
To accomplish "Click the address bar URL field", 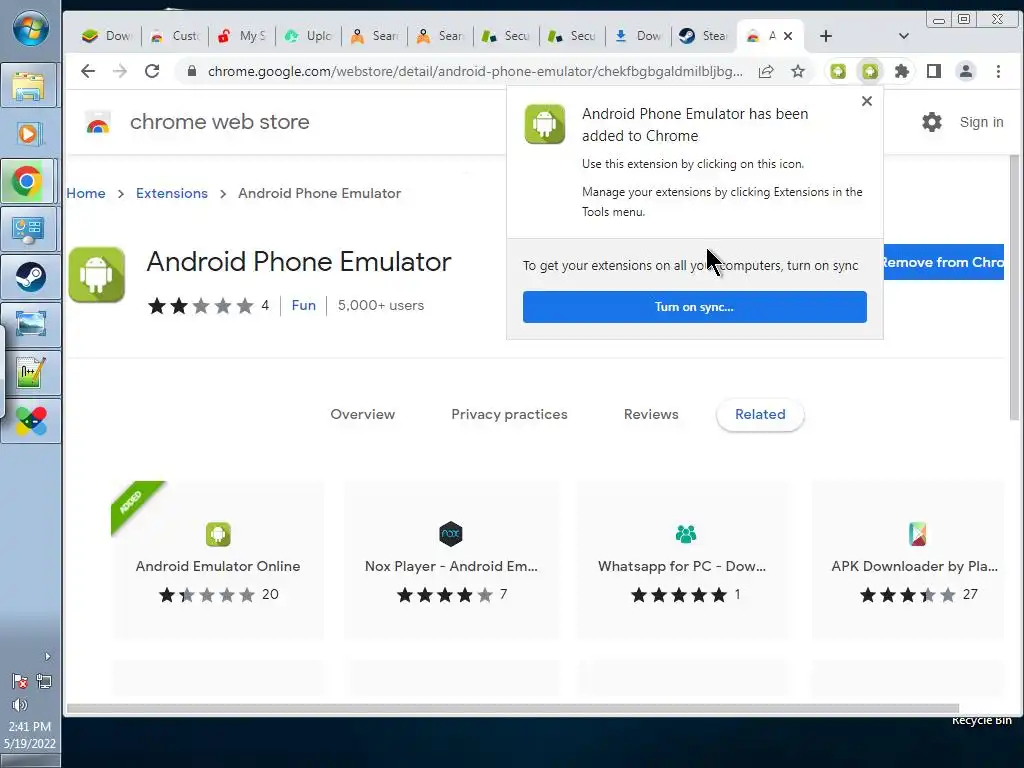I will [475, 71].
